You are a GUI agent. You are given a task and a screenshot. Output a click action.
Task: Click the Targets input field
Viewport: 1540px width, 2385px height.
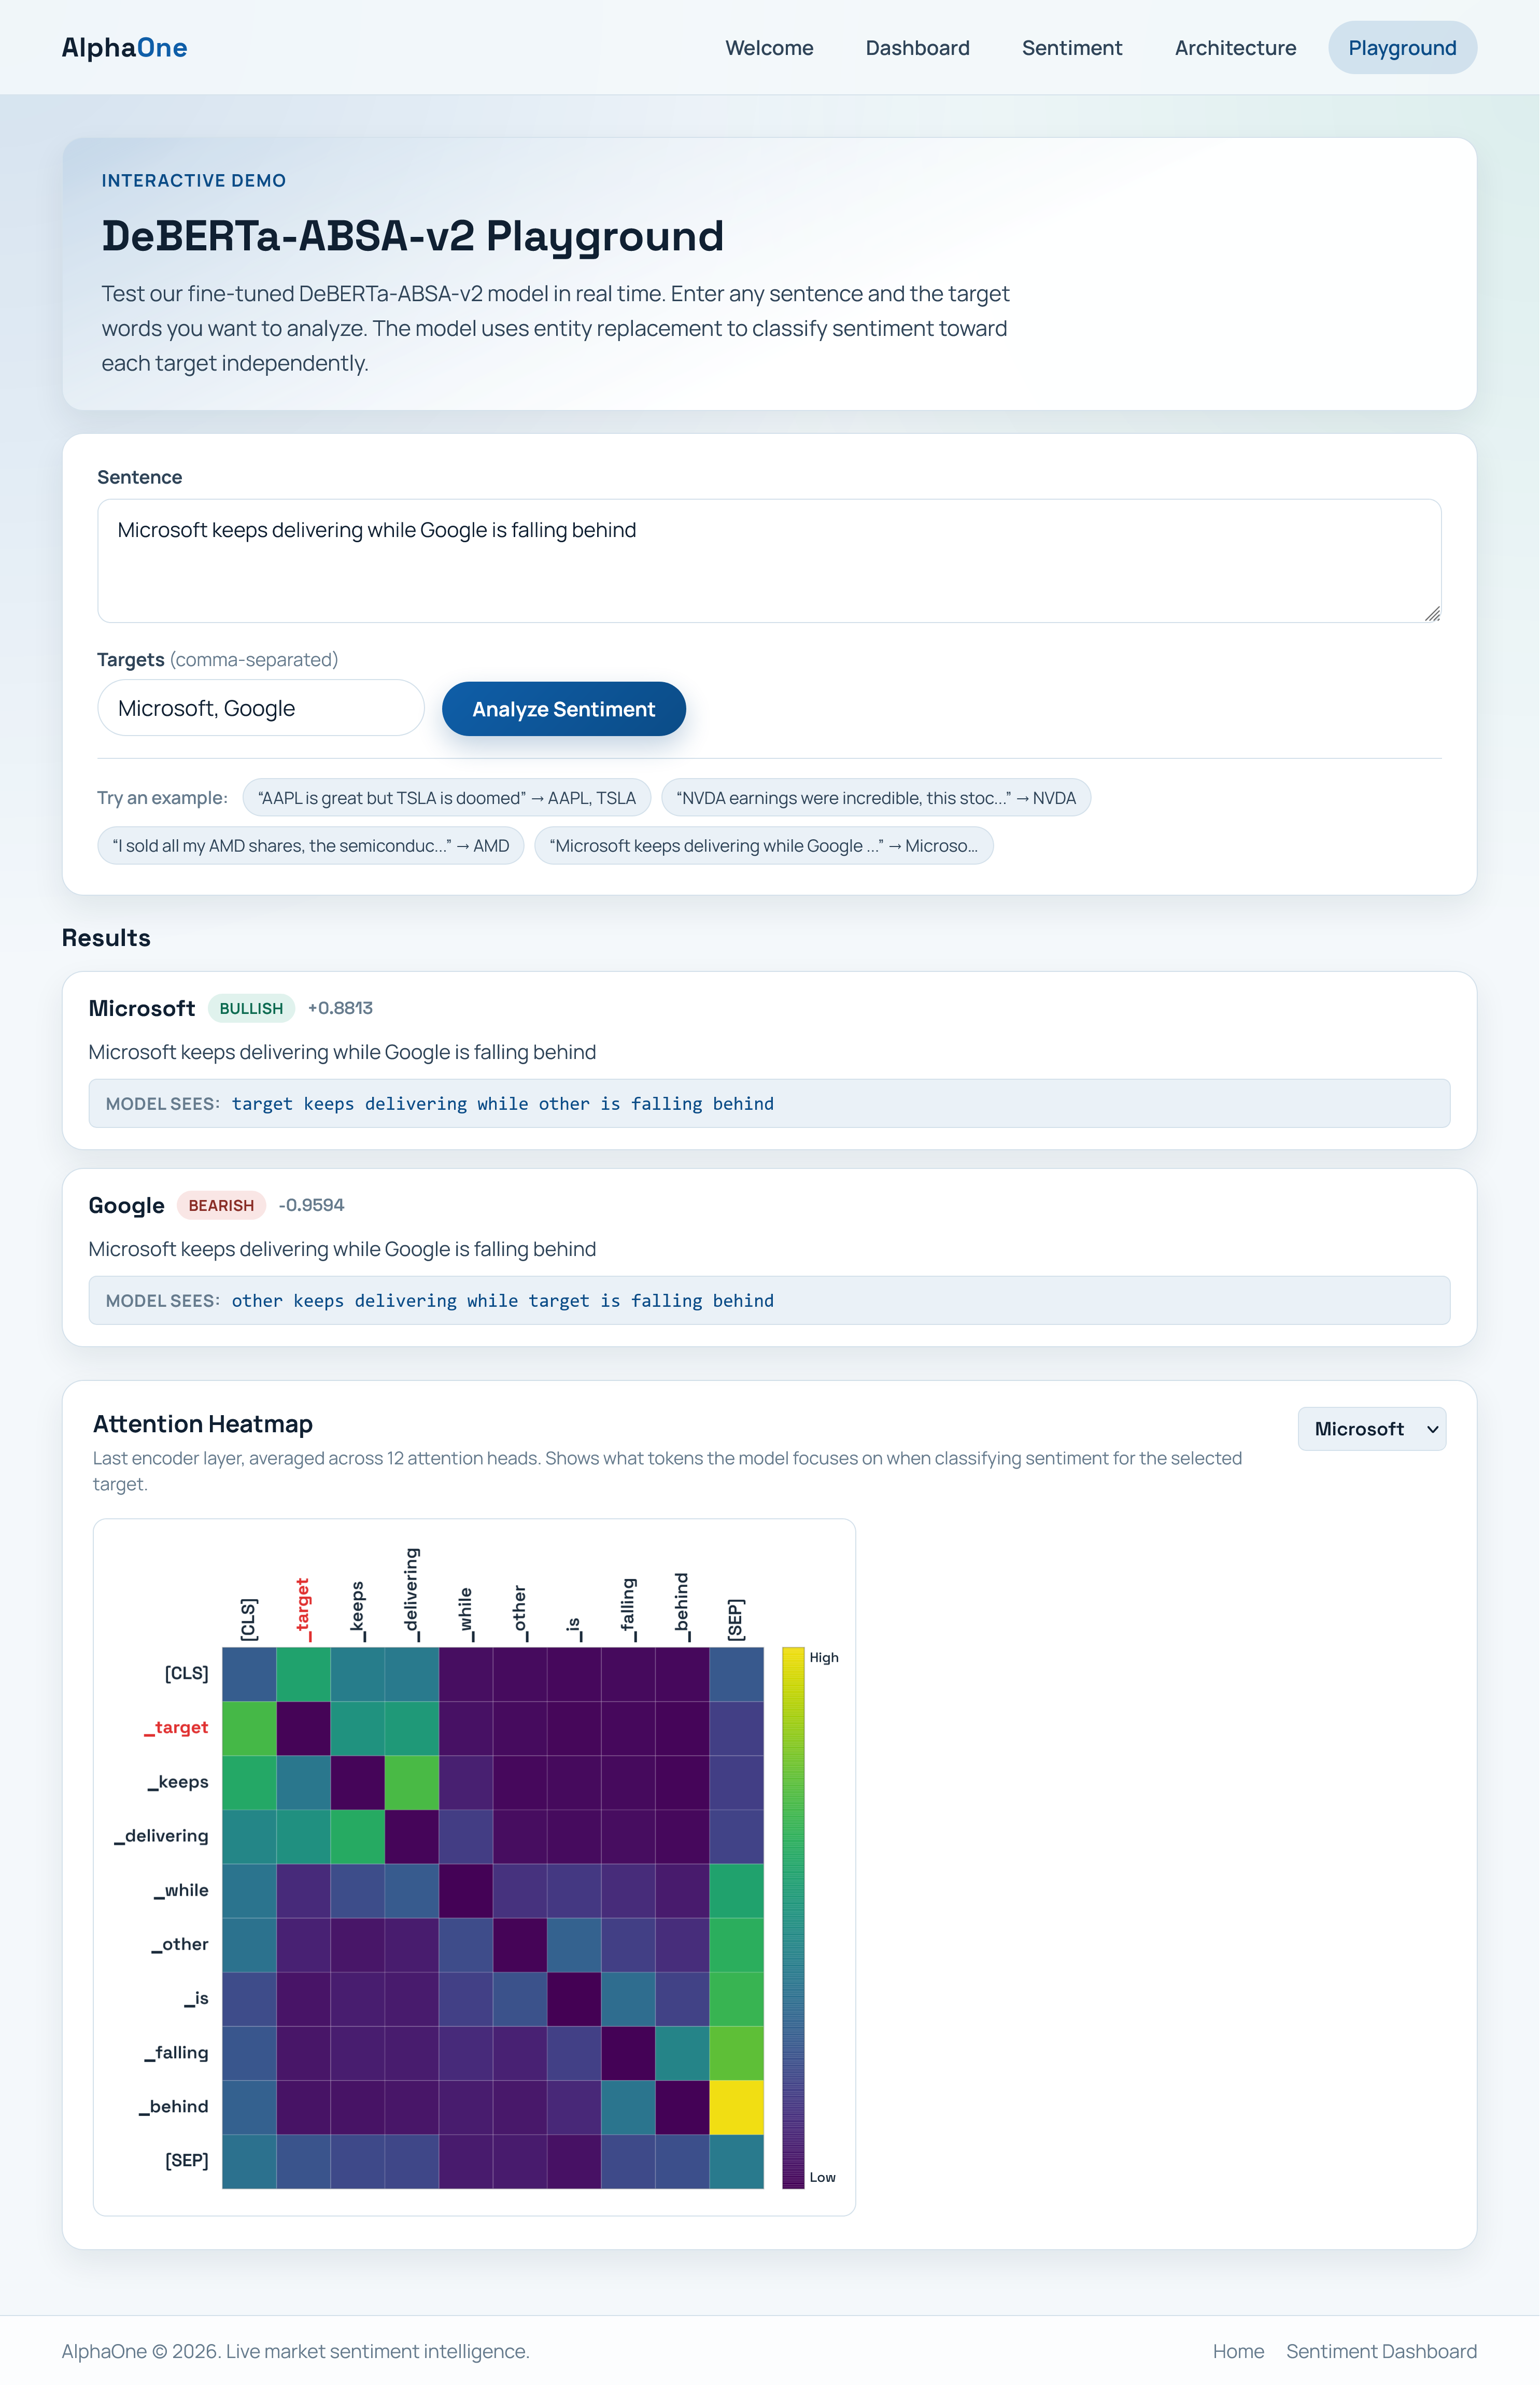click(x=260, y=707)
